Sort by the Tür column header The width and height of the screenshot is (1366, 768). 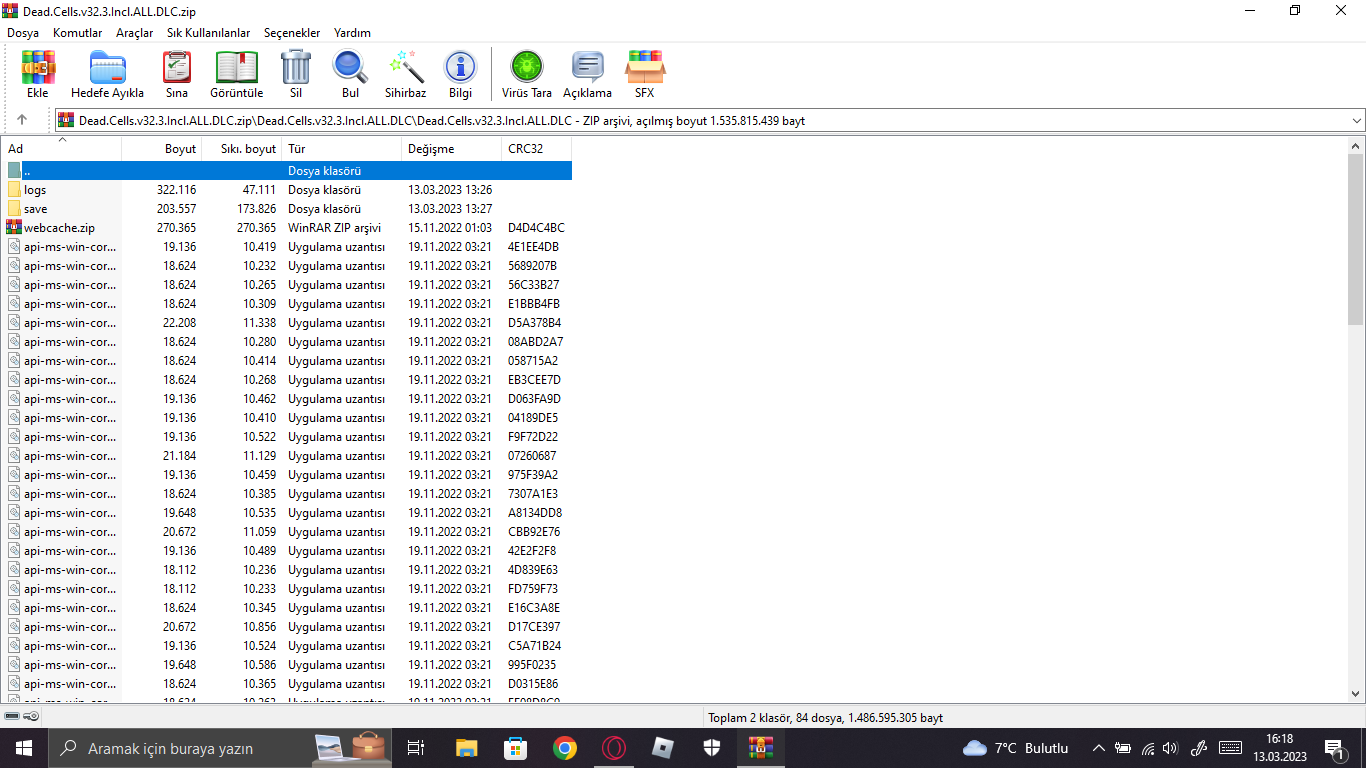pyautogui.click(x=342, y=149)
